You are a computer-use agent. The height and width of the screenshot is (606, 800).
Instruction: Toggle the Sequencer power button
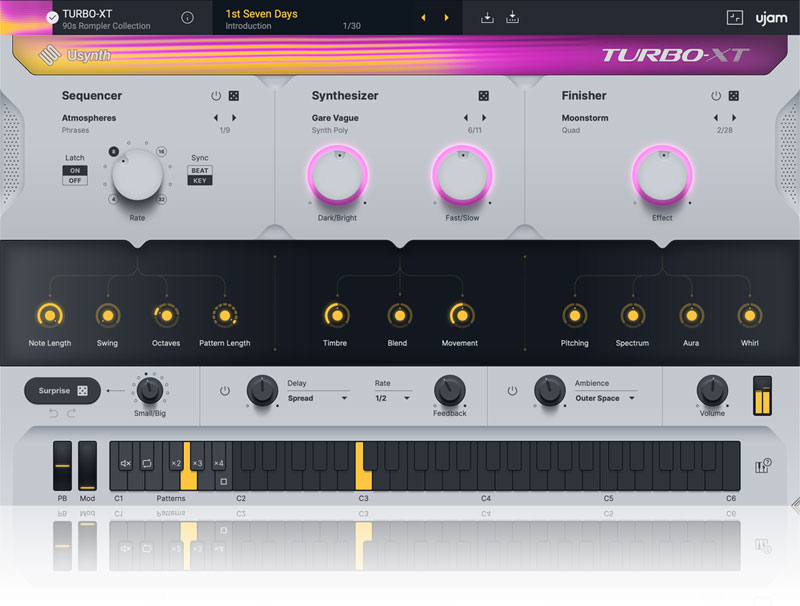pos(215,96)
